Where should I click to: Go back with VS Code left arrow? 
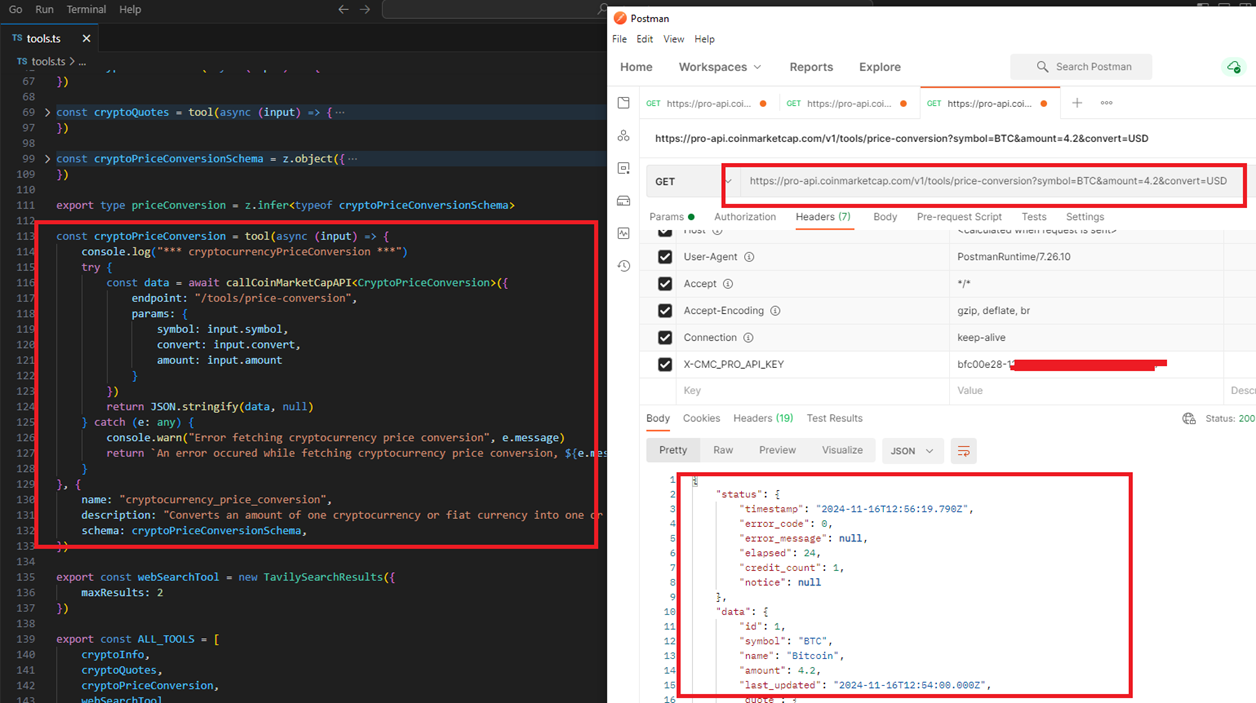(x=343, y=9)
